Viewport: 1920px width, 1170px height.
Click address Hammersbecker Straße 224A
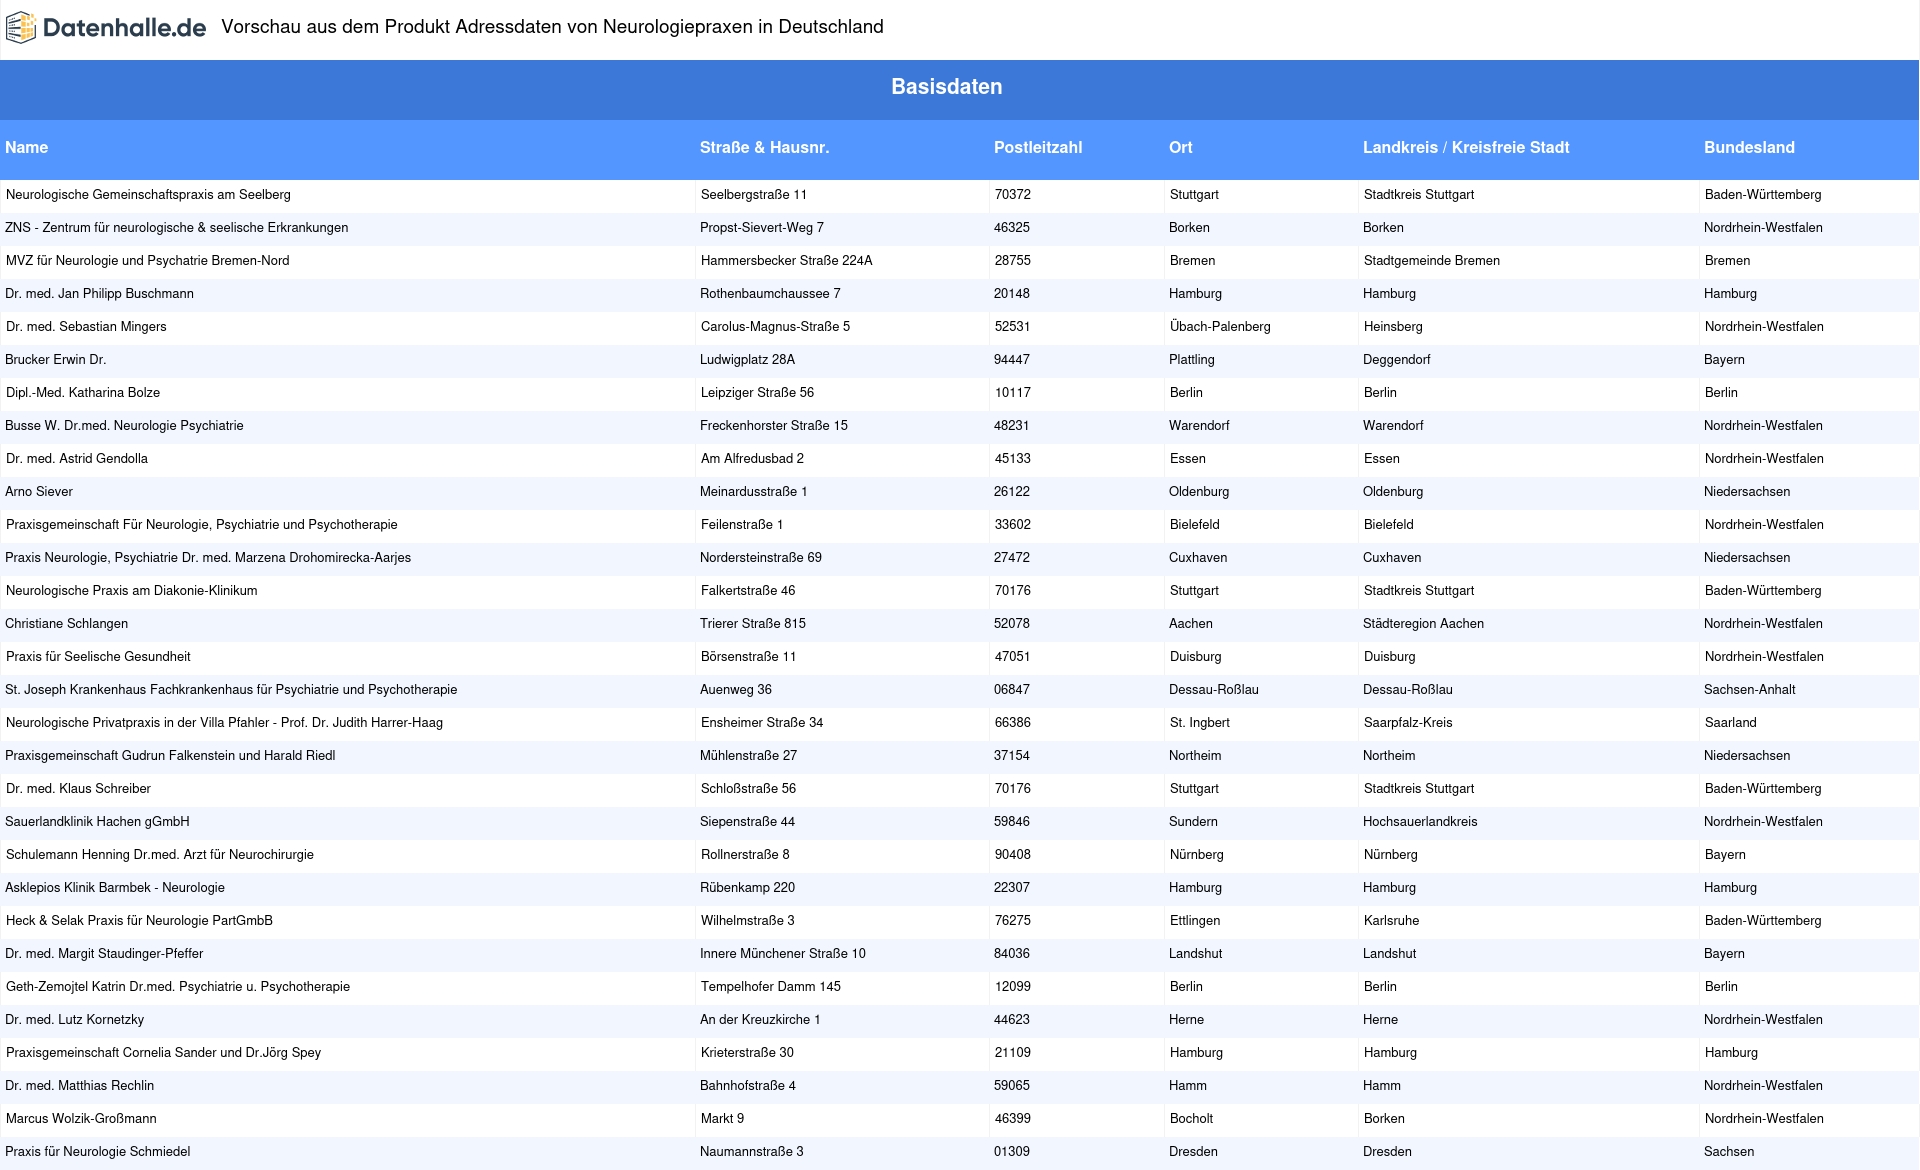click(x=787, y=261)
